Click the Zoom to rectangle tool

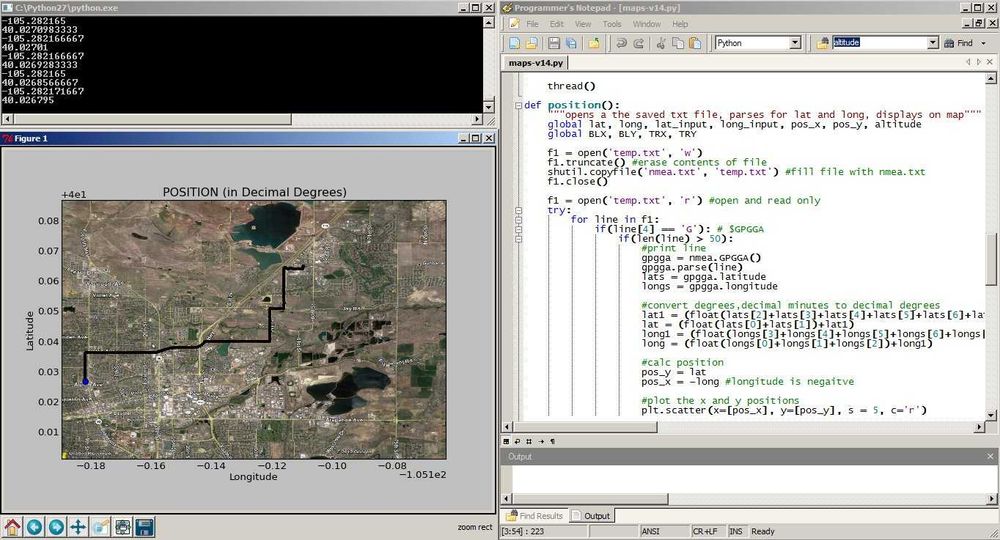(x=100, y=527)
